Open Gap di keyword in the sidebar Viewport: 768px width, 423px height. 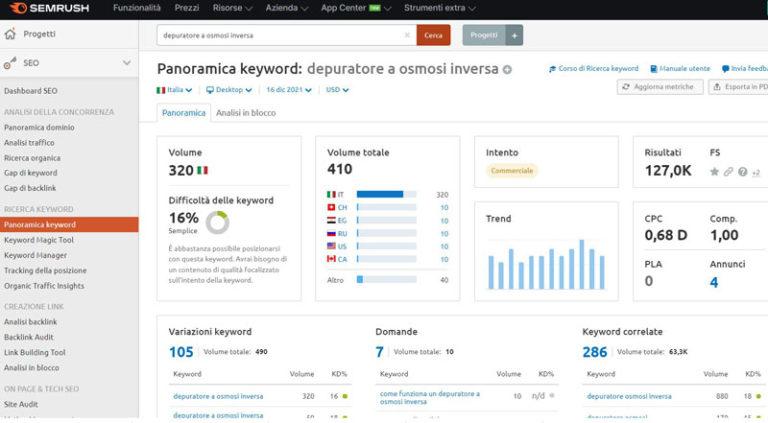[x=30, y=173]
